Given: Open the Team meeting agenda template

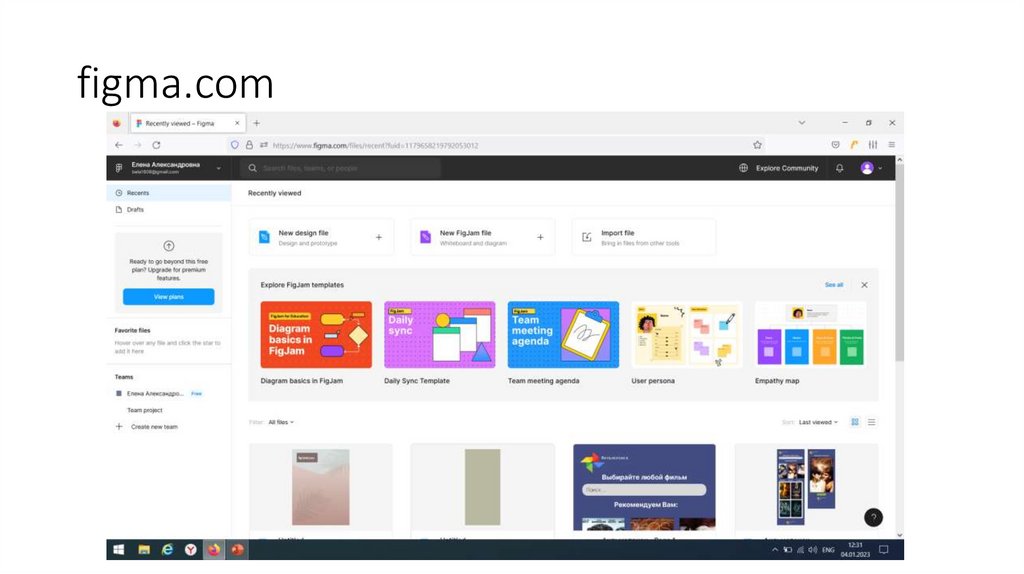Looking at the screenshot, I should tap(563, 334).
